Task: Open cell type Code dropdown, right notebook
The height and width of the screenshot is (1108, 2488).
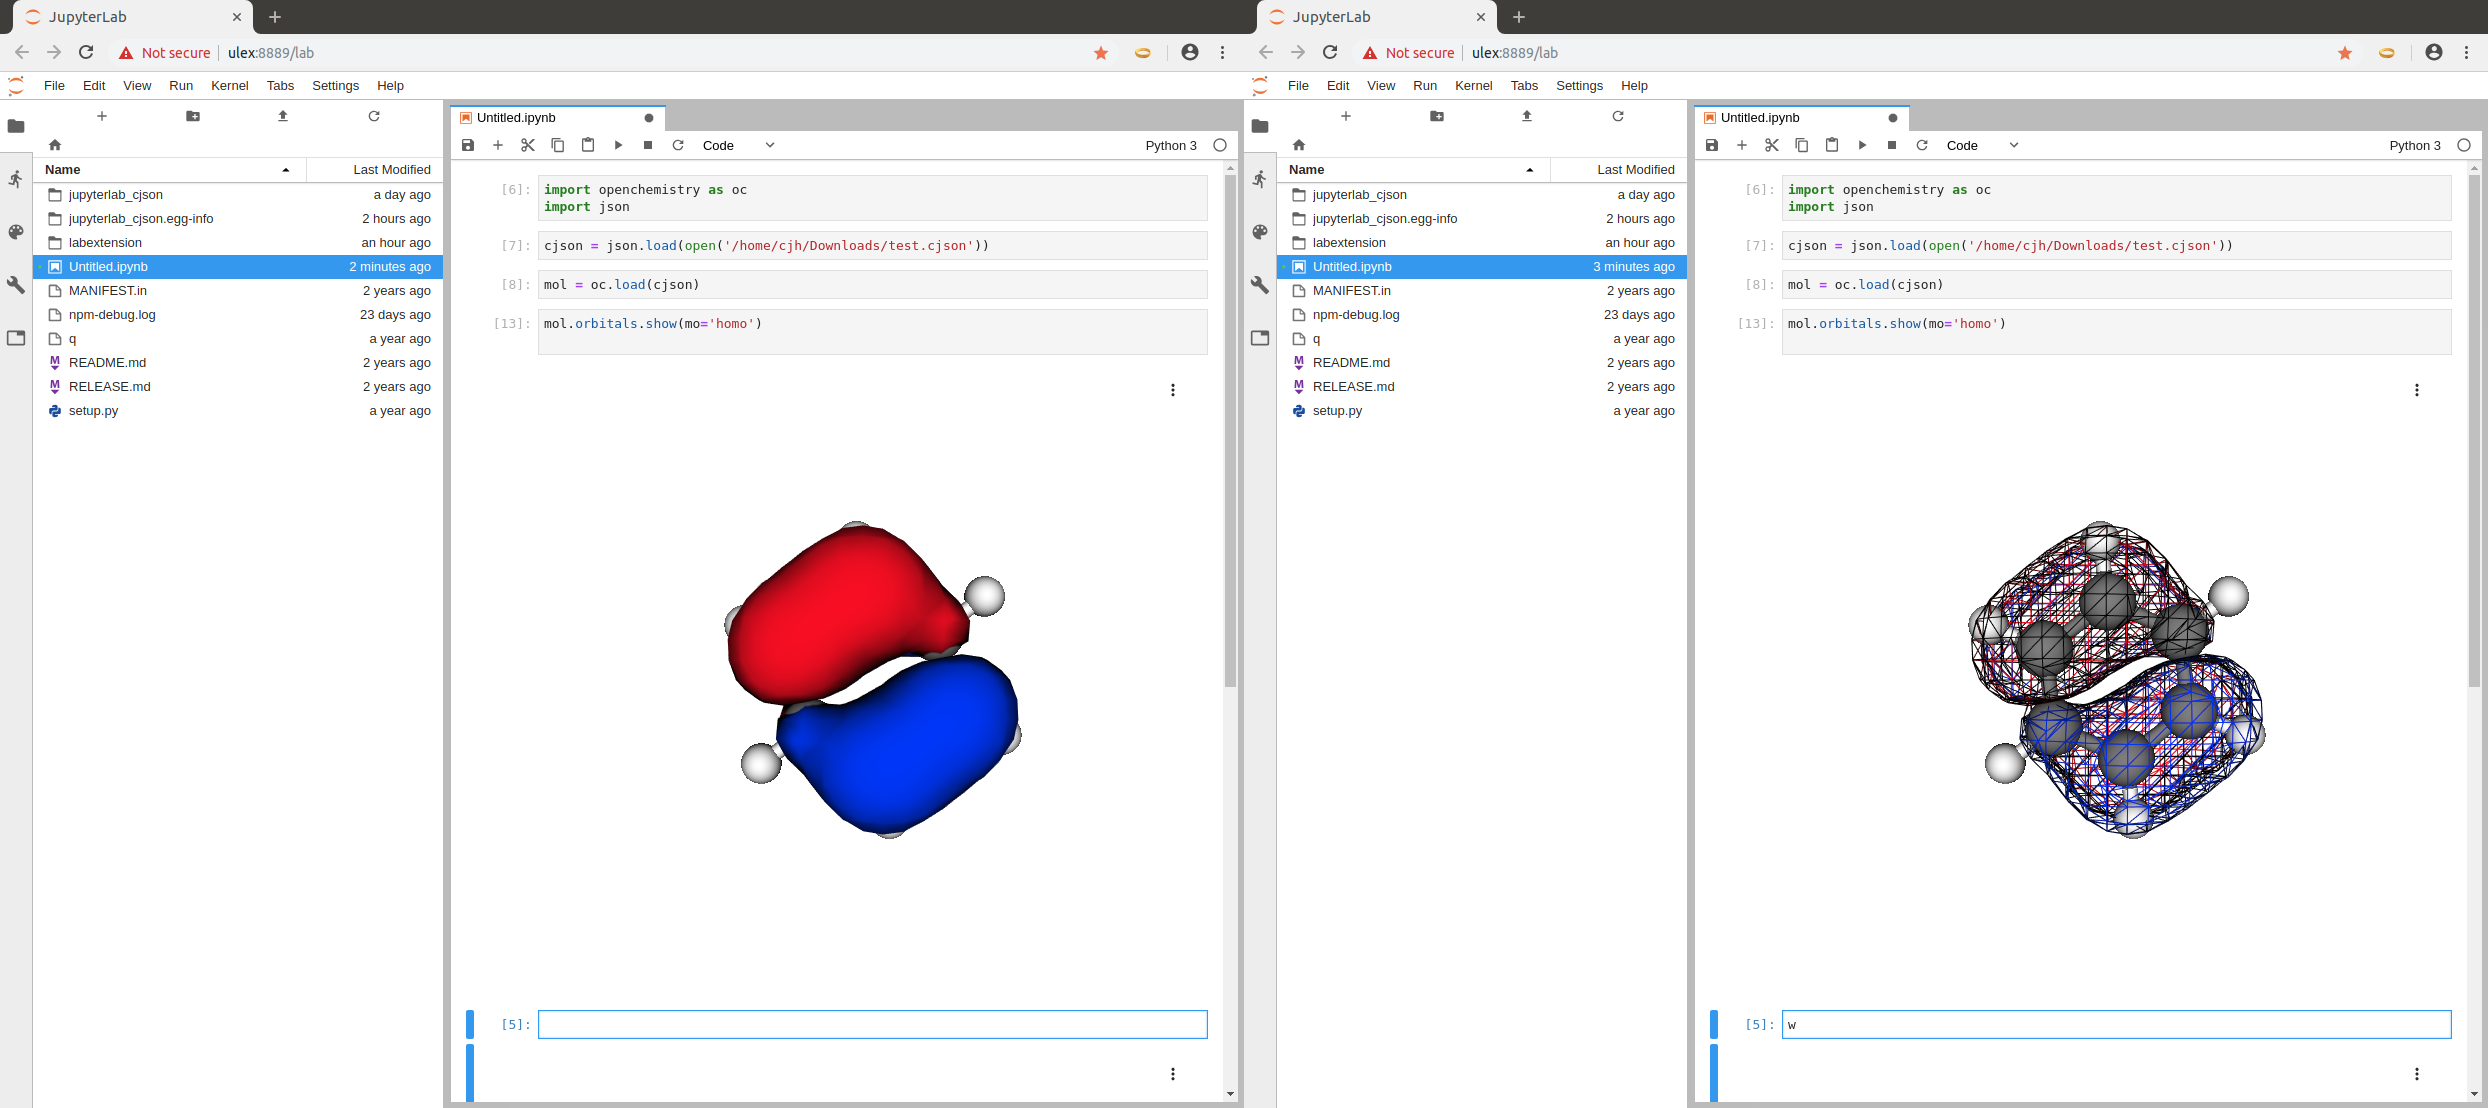Action: pyautogui.click(x=1983, y=145)
